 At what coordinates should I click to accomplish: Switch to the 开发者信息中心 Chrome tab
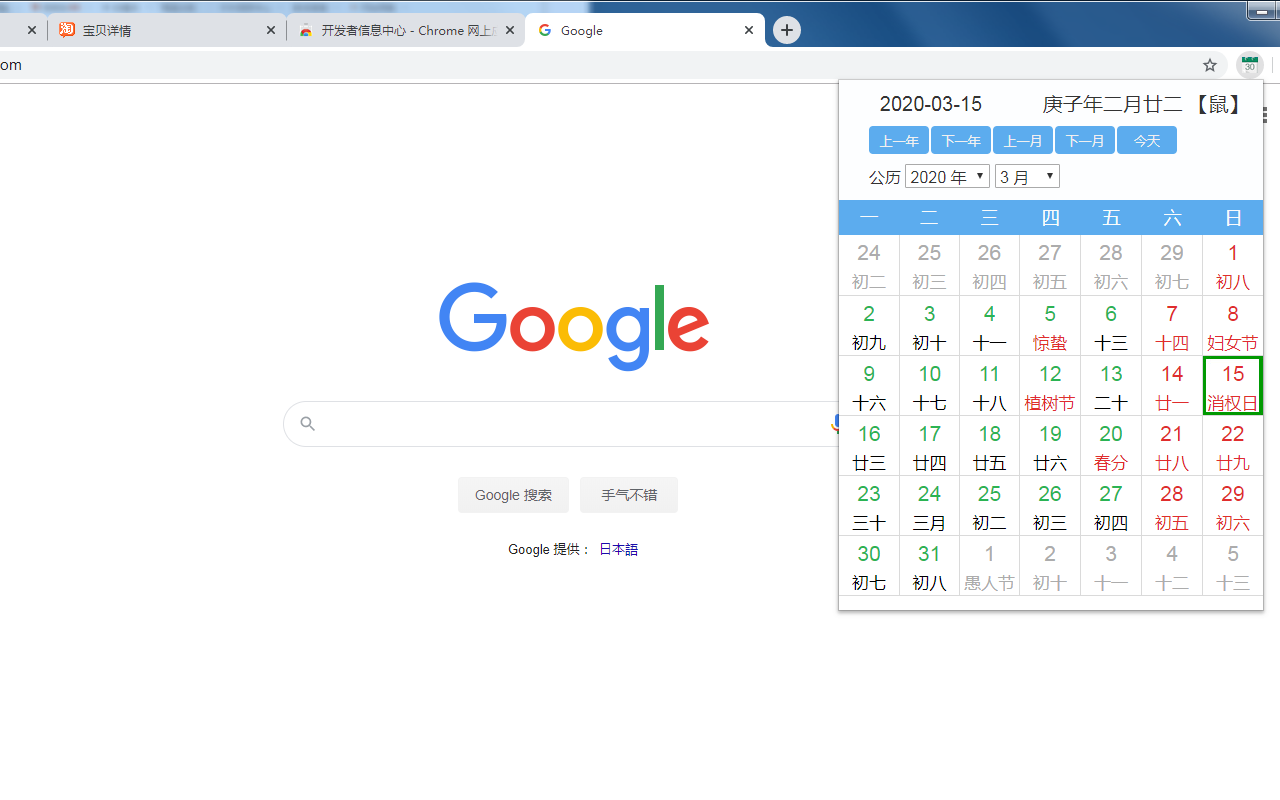point(405,30)
